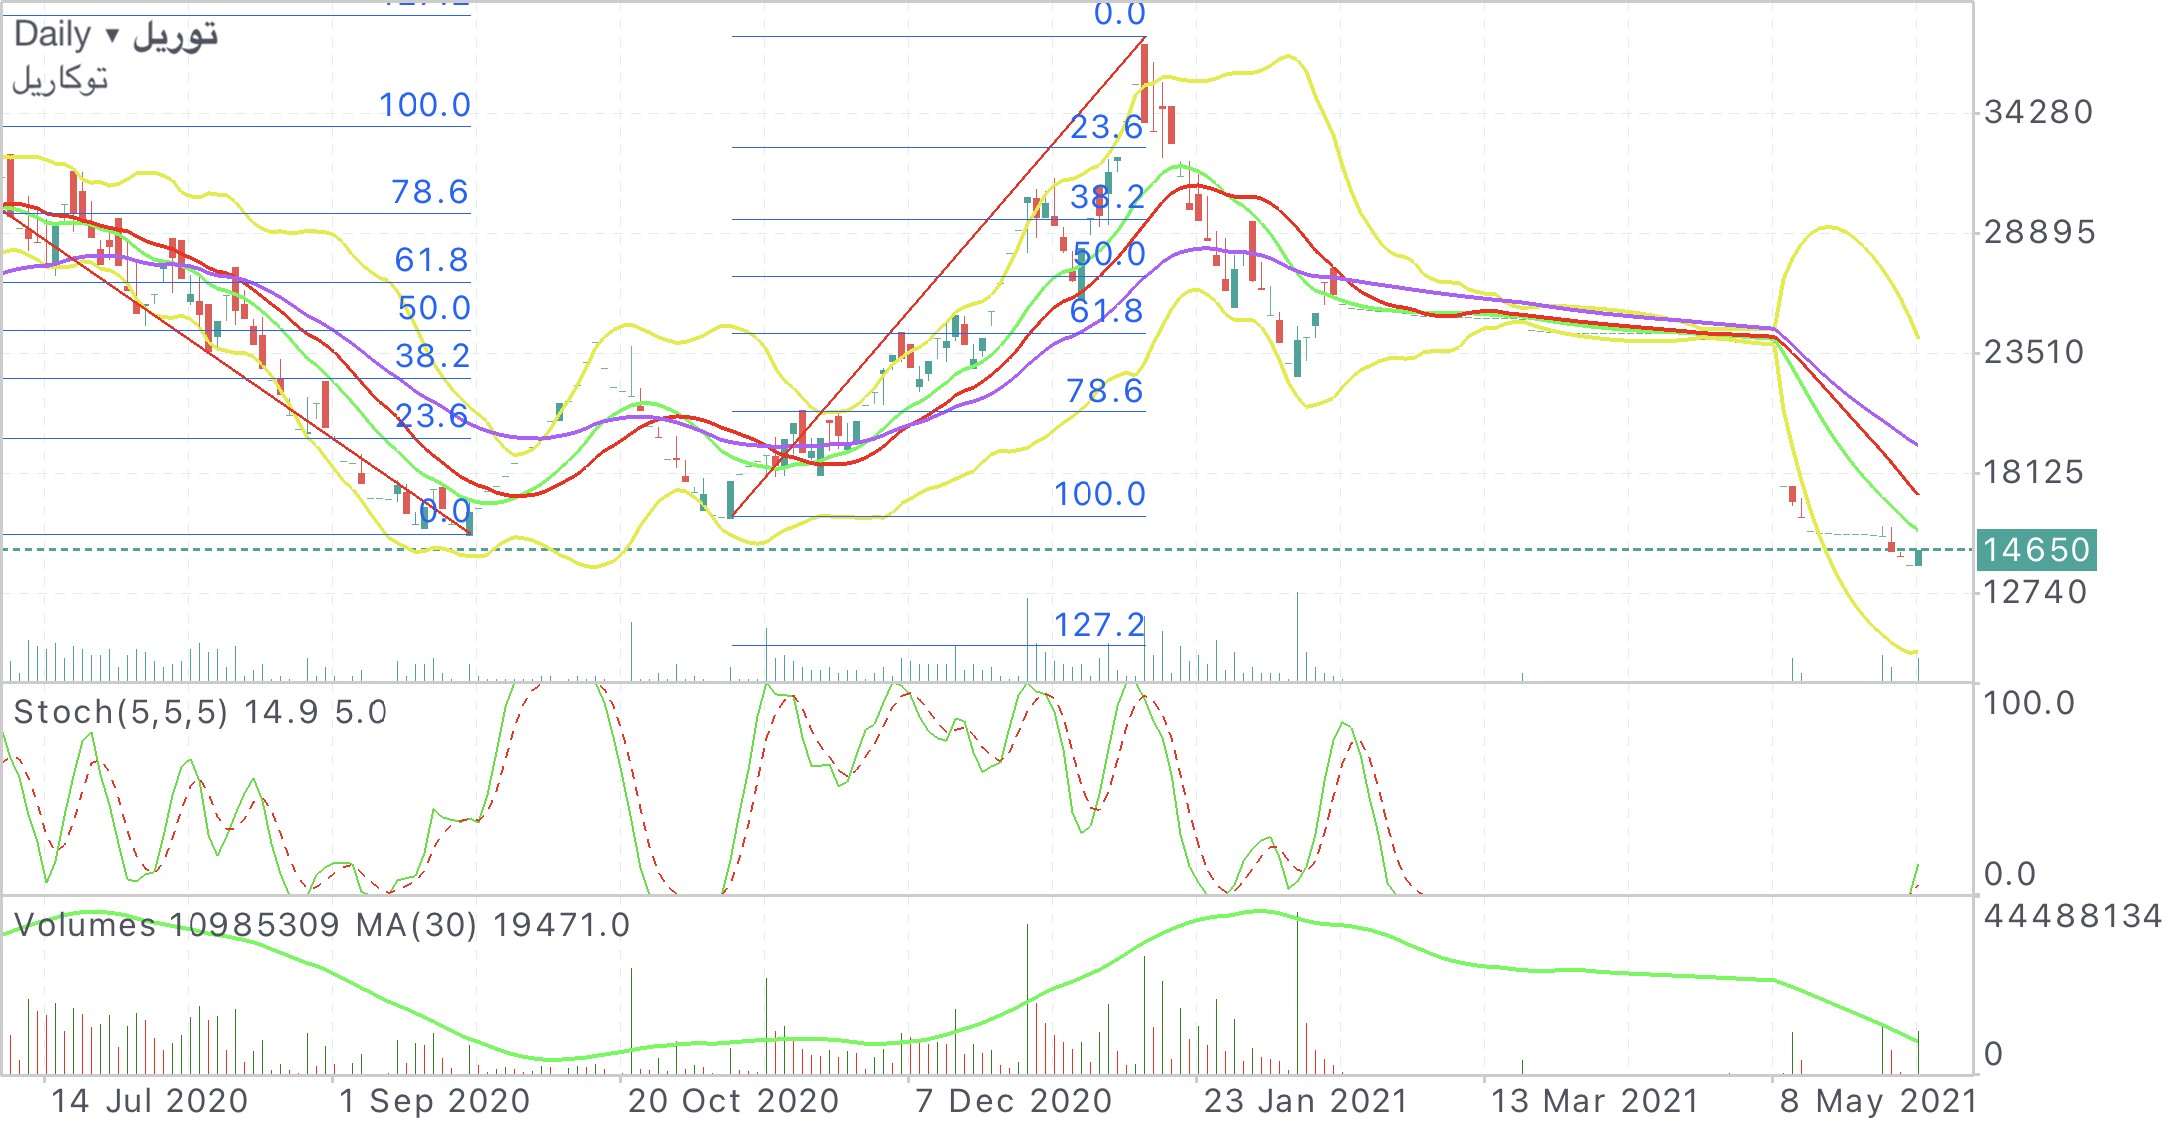
Task: Click the 34280 price axis label
Action: coord(2038,112)
